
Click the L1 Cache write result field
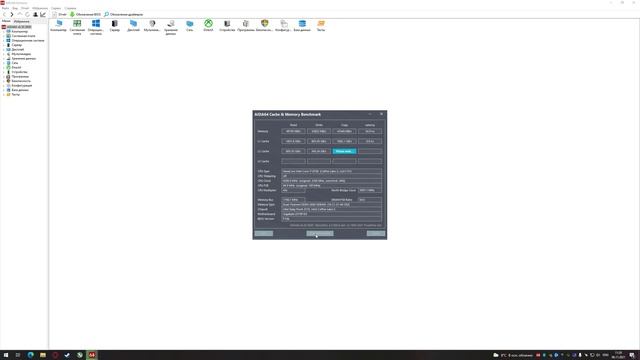click(x=319, y=141)
